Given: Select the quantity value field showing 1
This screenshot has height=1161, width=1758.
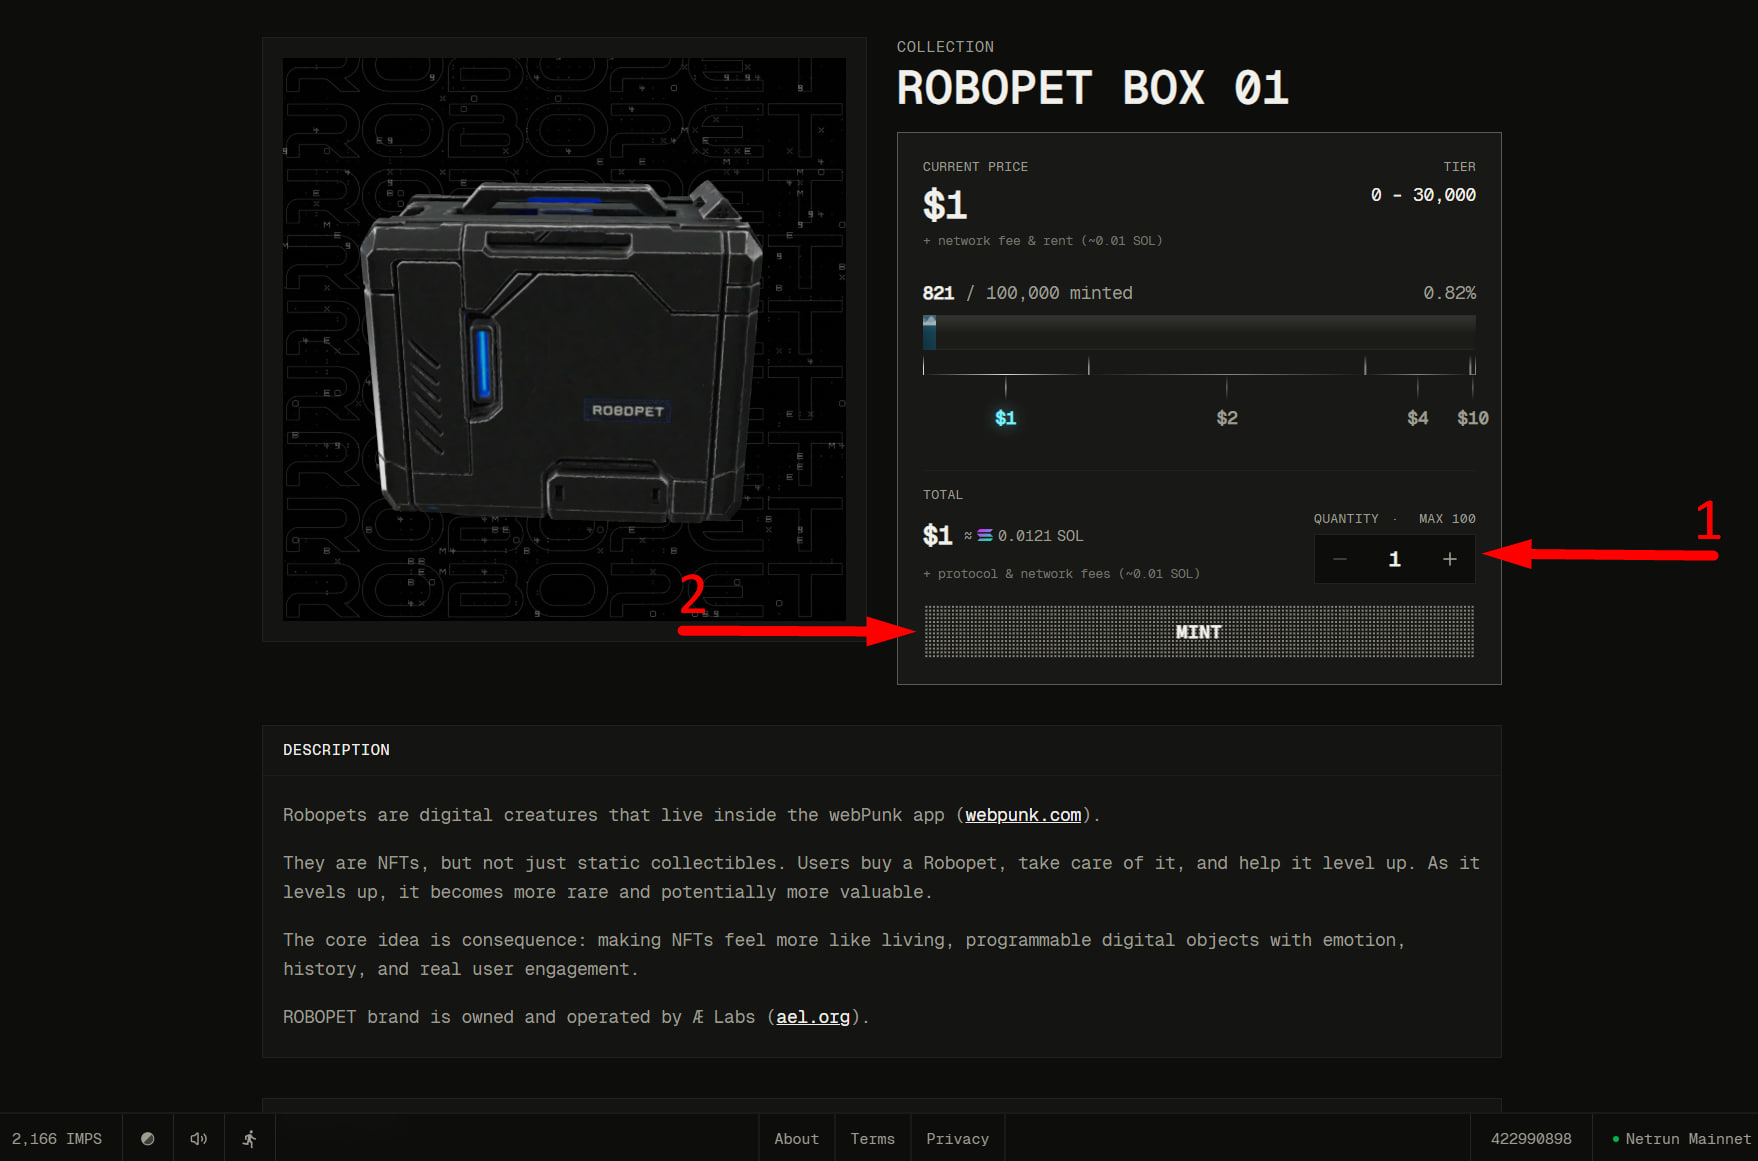Looking at the screenshot, I should point(1394,559).
